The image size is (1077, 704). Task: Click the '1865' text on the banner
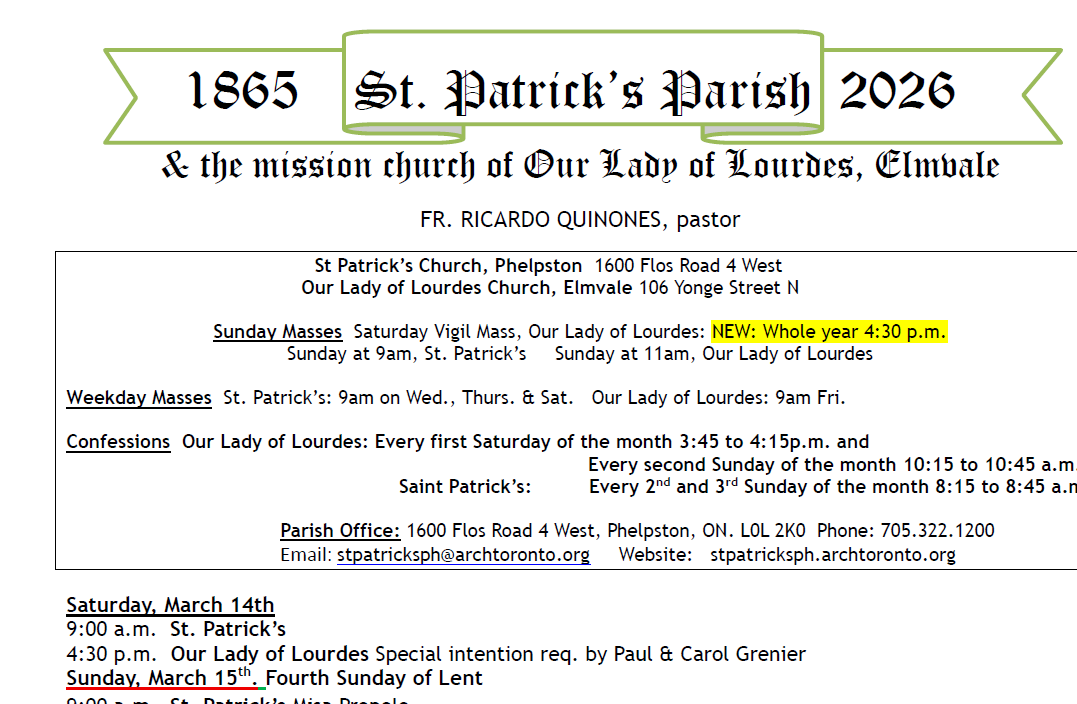coord(244,90)
